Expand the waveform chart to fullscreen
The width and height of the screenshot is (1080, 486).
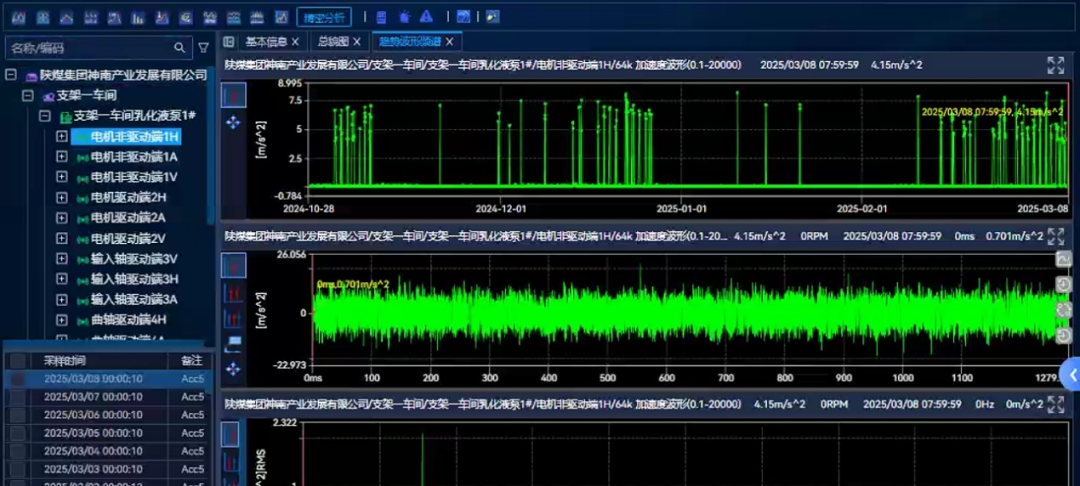pos(1055,237)
